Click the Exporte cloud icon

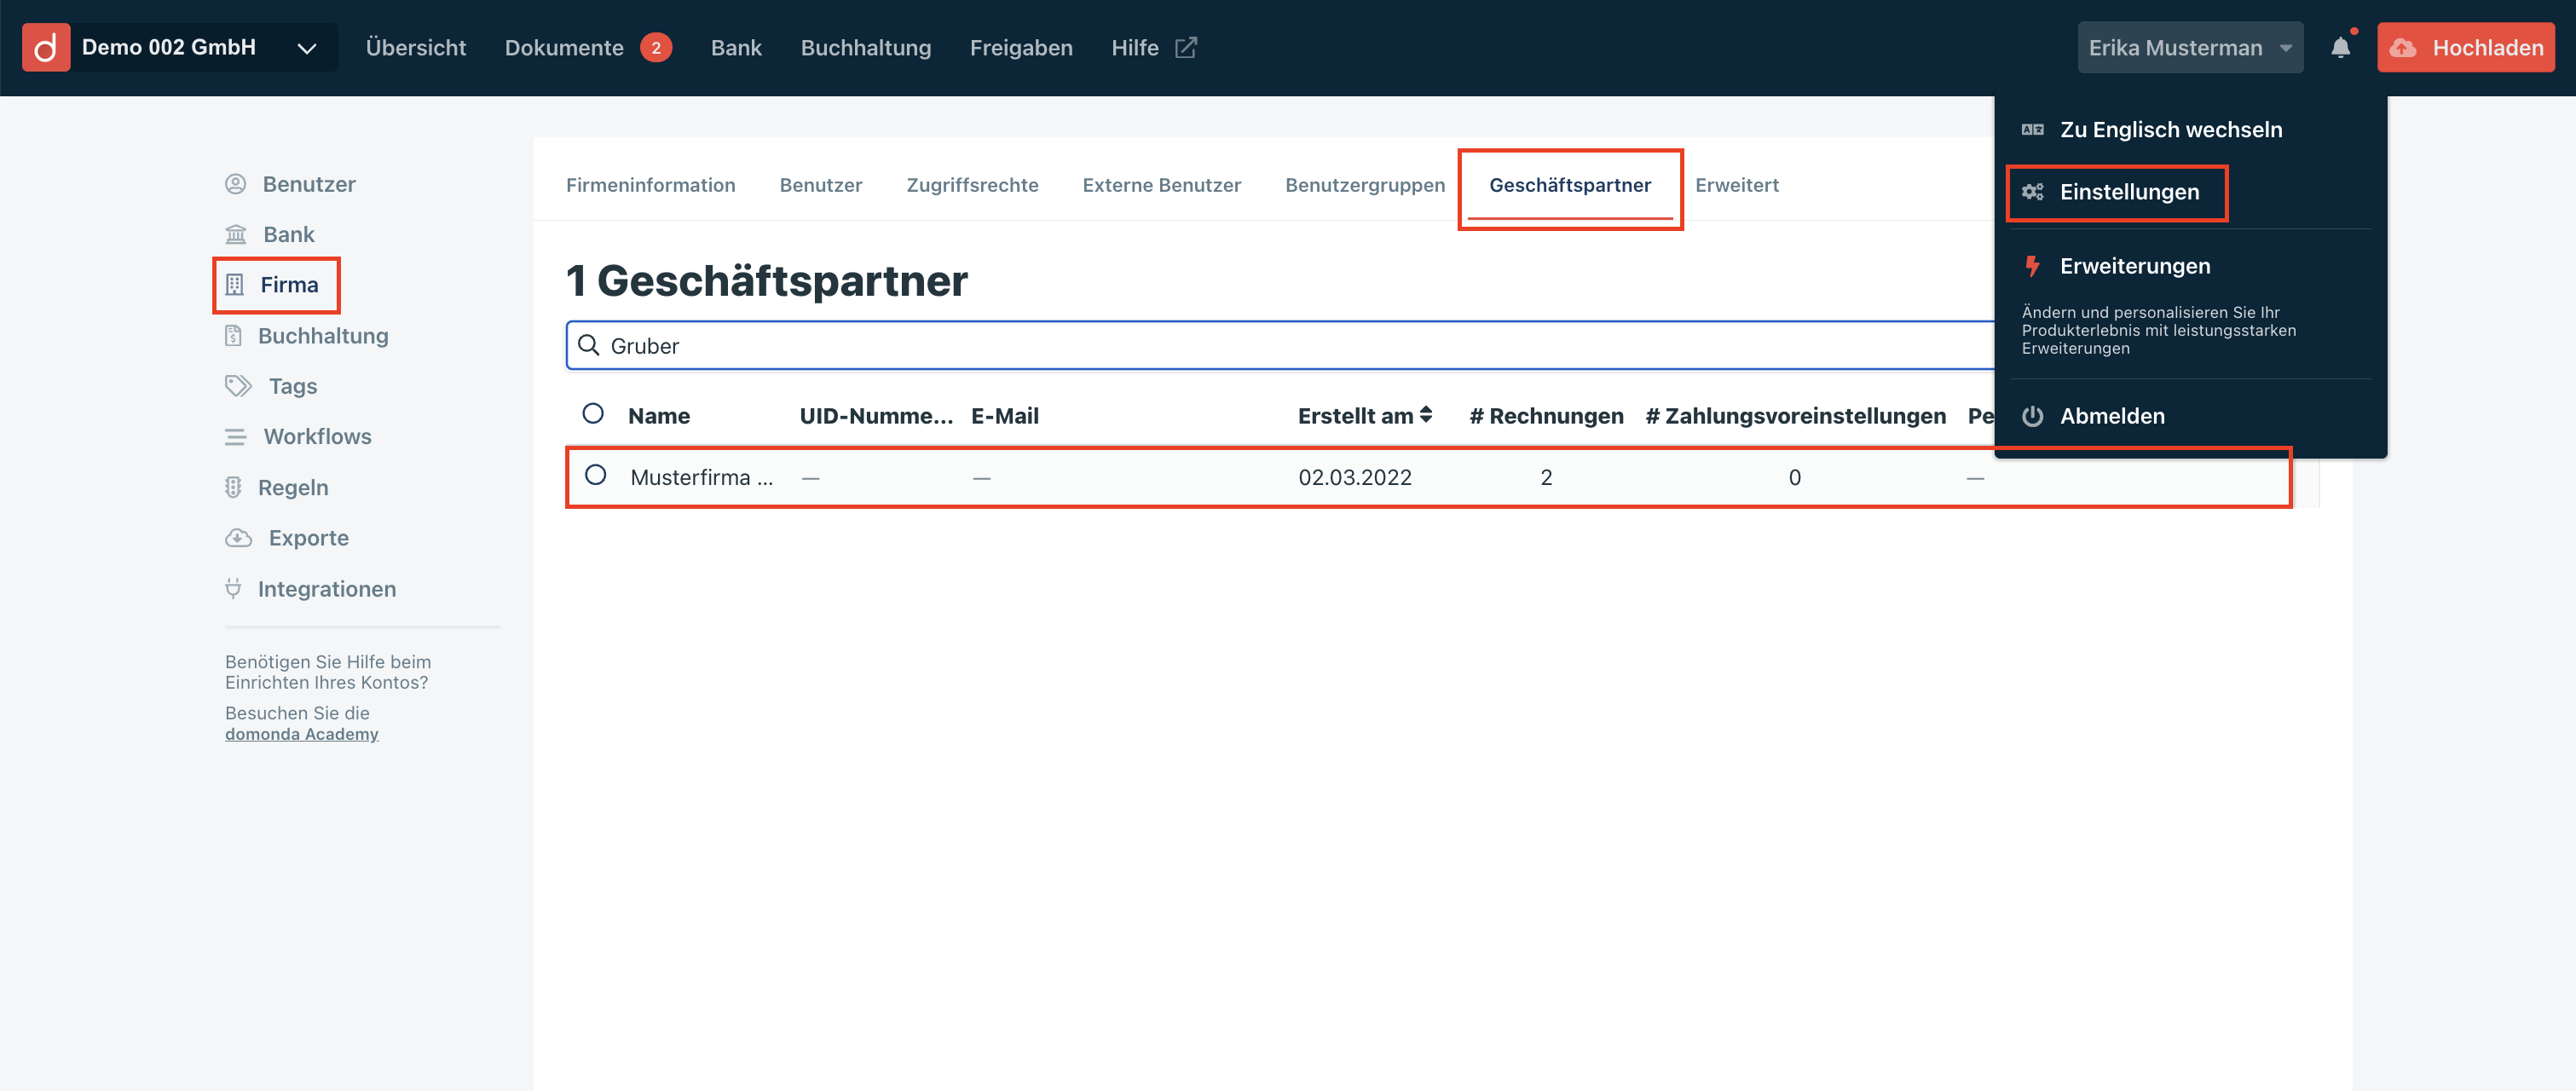(238, 538)
